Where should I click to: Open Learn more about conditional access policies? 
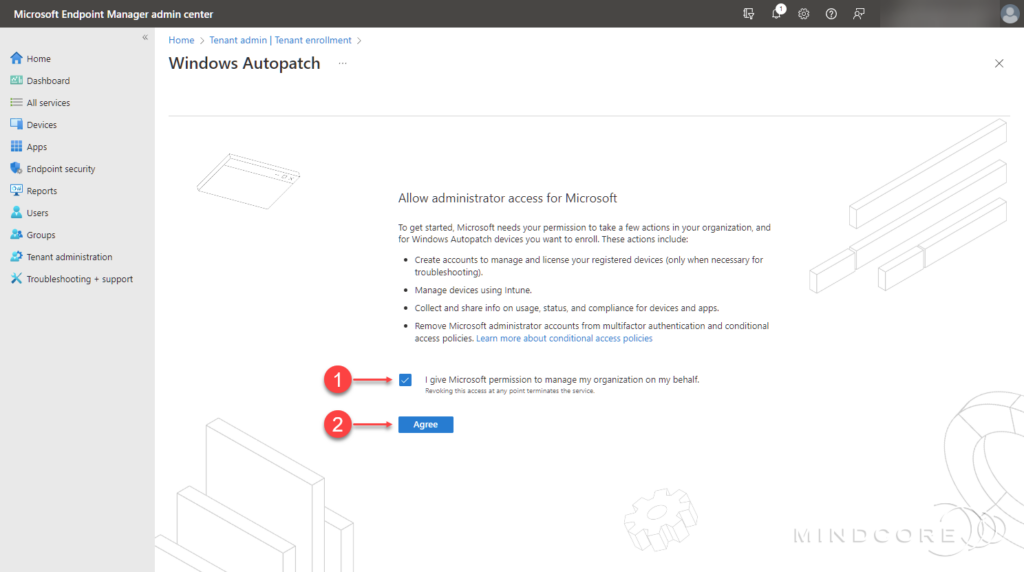point(564,338)
